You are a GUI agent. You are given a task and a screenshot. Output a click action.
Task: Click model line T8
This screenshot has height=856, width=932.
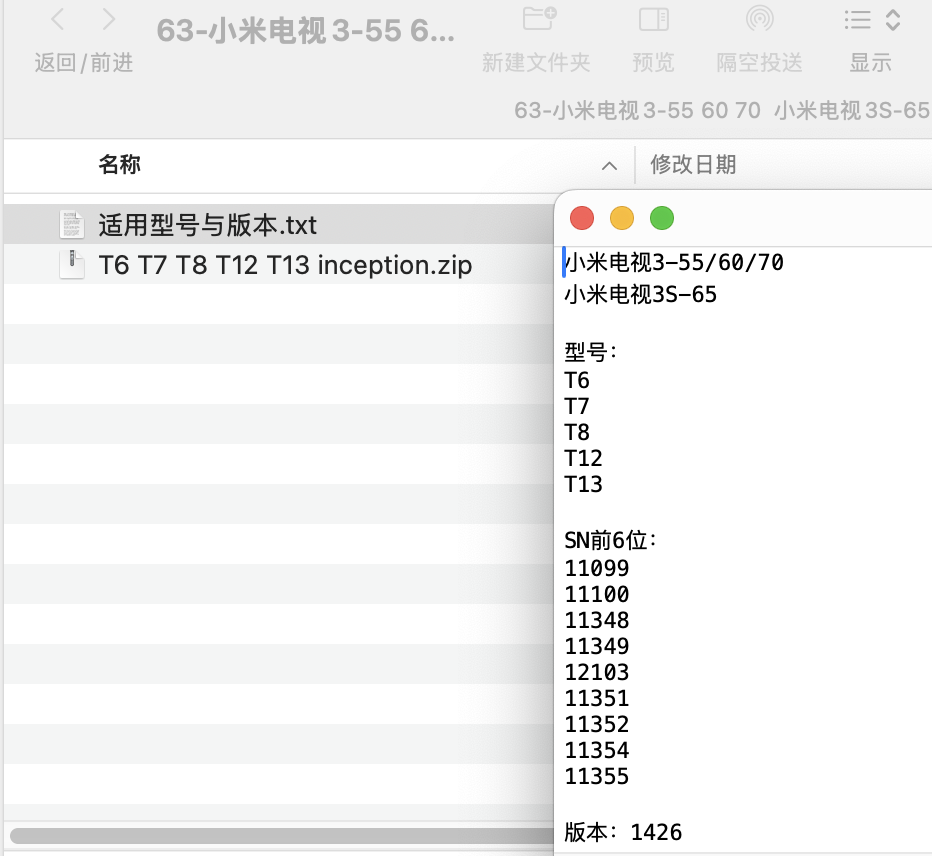point(577,432)
